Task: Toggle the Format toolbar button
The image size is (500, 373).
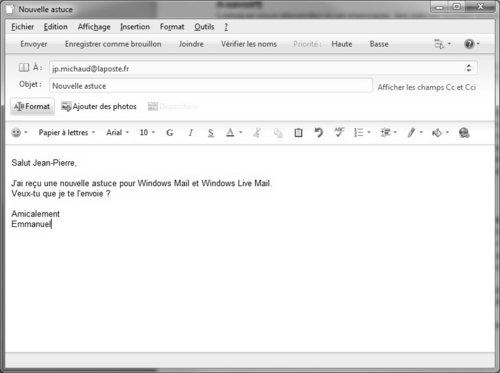Action: tap(32, 106)
